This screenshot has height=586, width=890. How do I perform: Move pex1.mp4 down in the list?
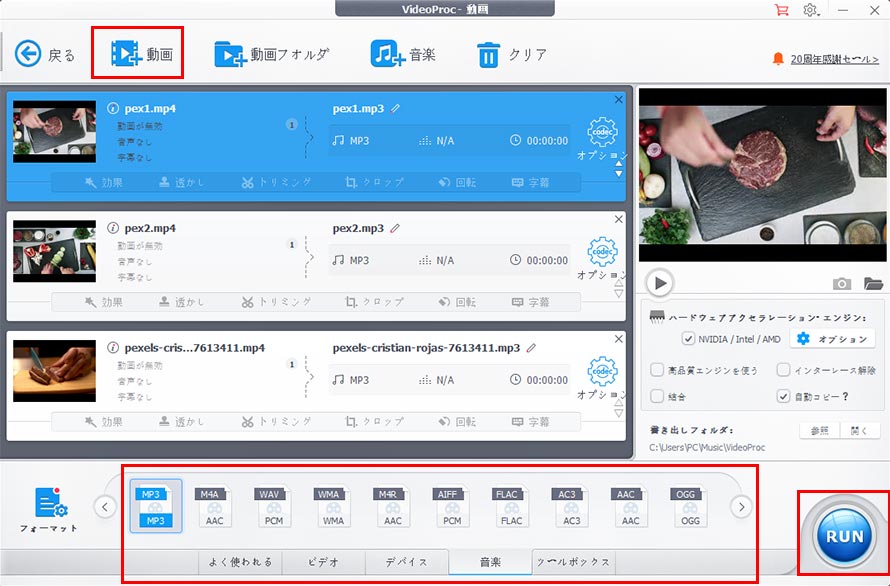click(619, 173)
